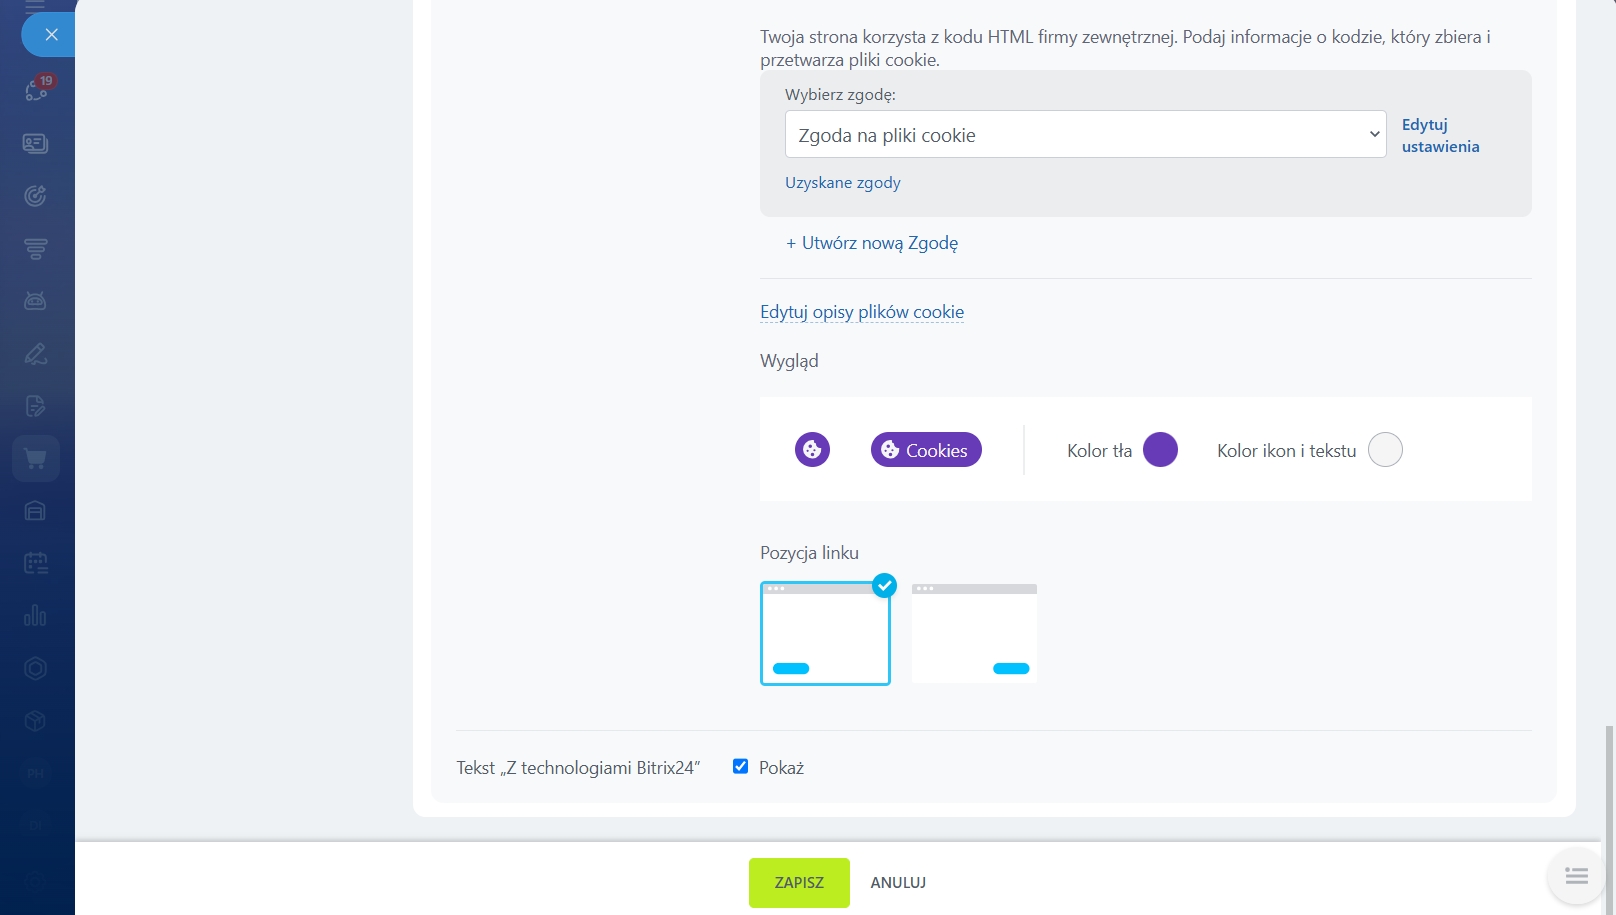Click Edytuj ustawienia link

tap(1440, 135)
